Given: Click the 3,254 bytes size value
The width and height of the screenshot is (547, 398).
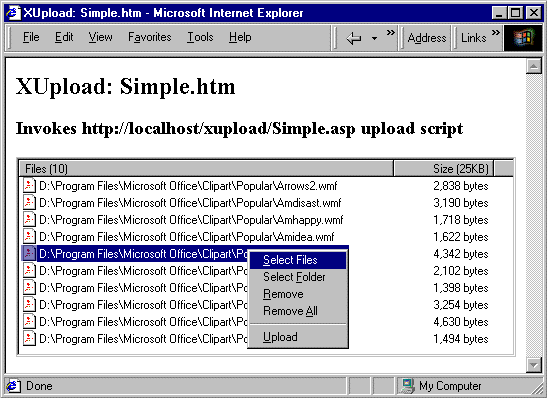Looking at the screenshot, I should click(x=460, y=305).
